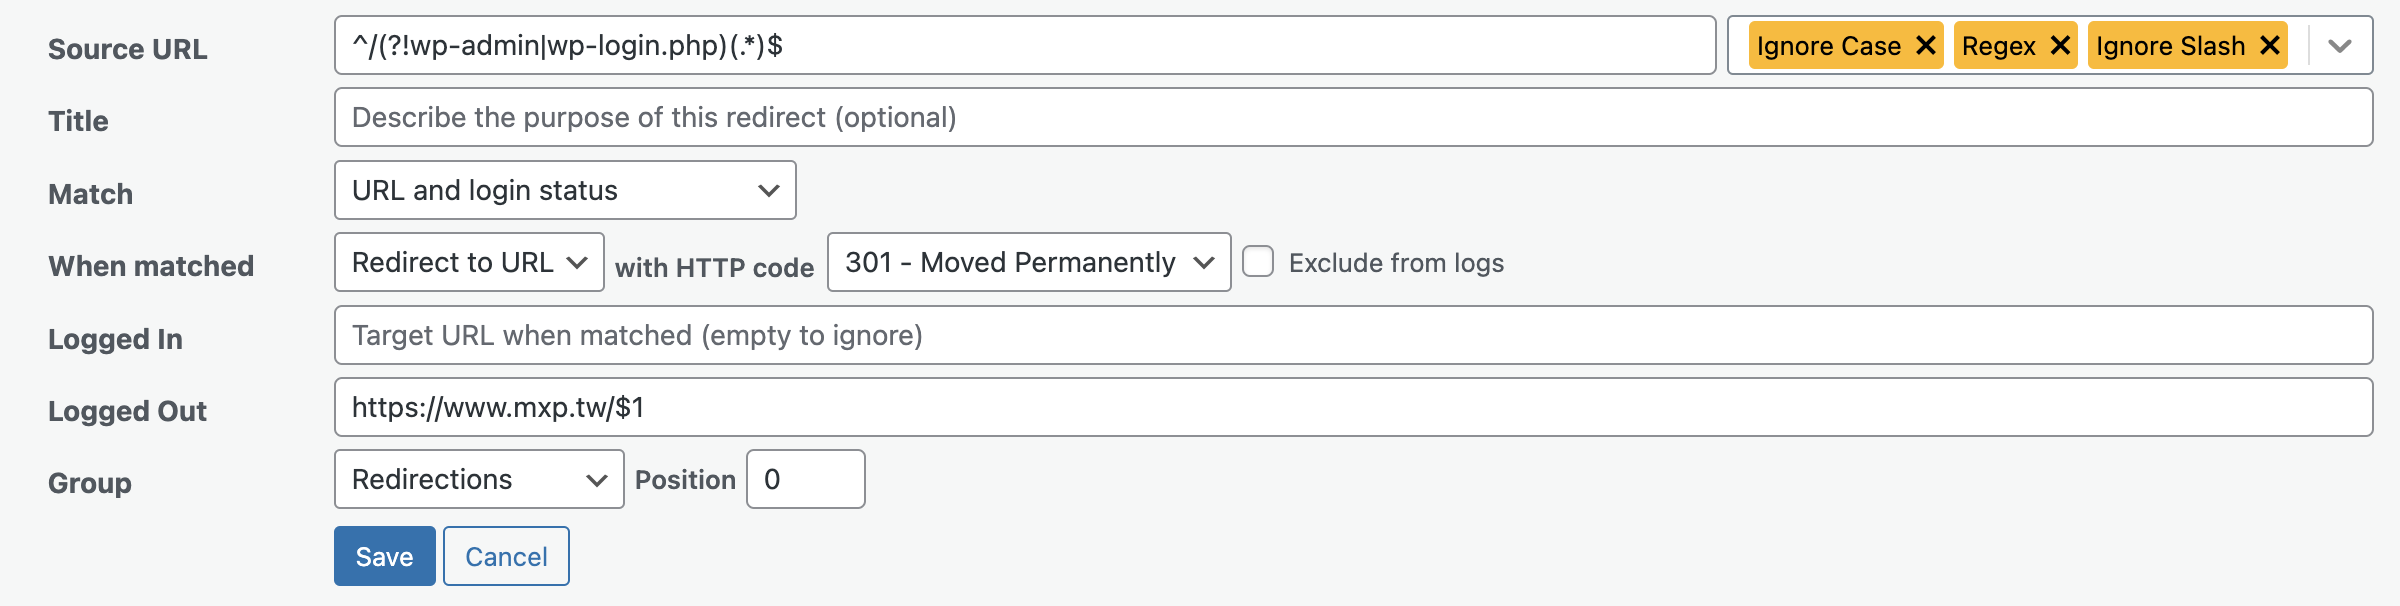This screenshot has height=606, width=2400.
Task: Open the Match dropdown
Action: coord(565,190)
